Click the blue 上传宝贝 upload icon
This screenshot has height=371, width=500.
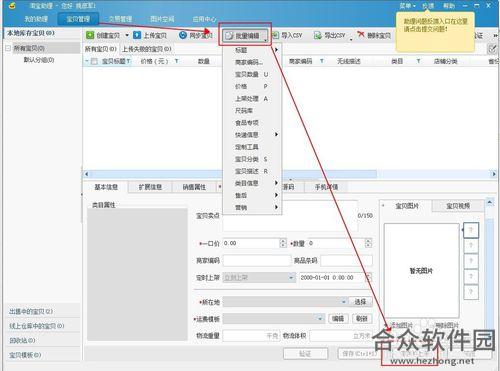point(137,35)
